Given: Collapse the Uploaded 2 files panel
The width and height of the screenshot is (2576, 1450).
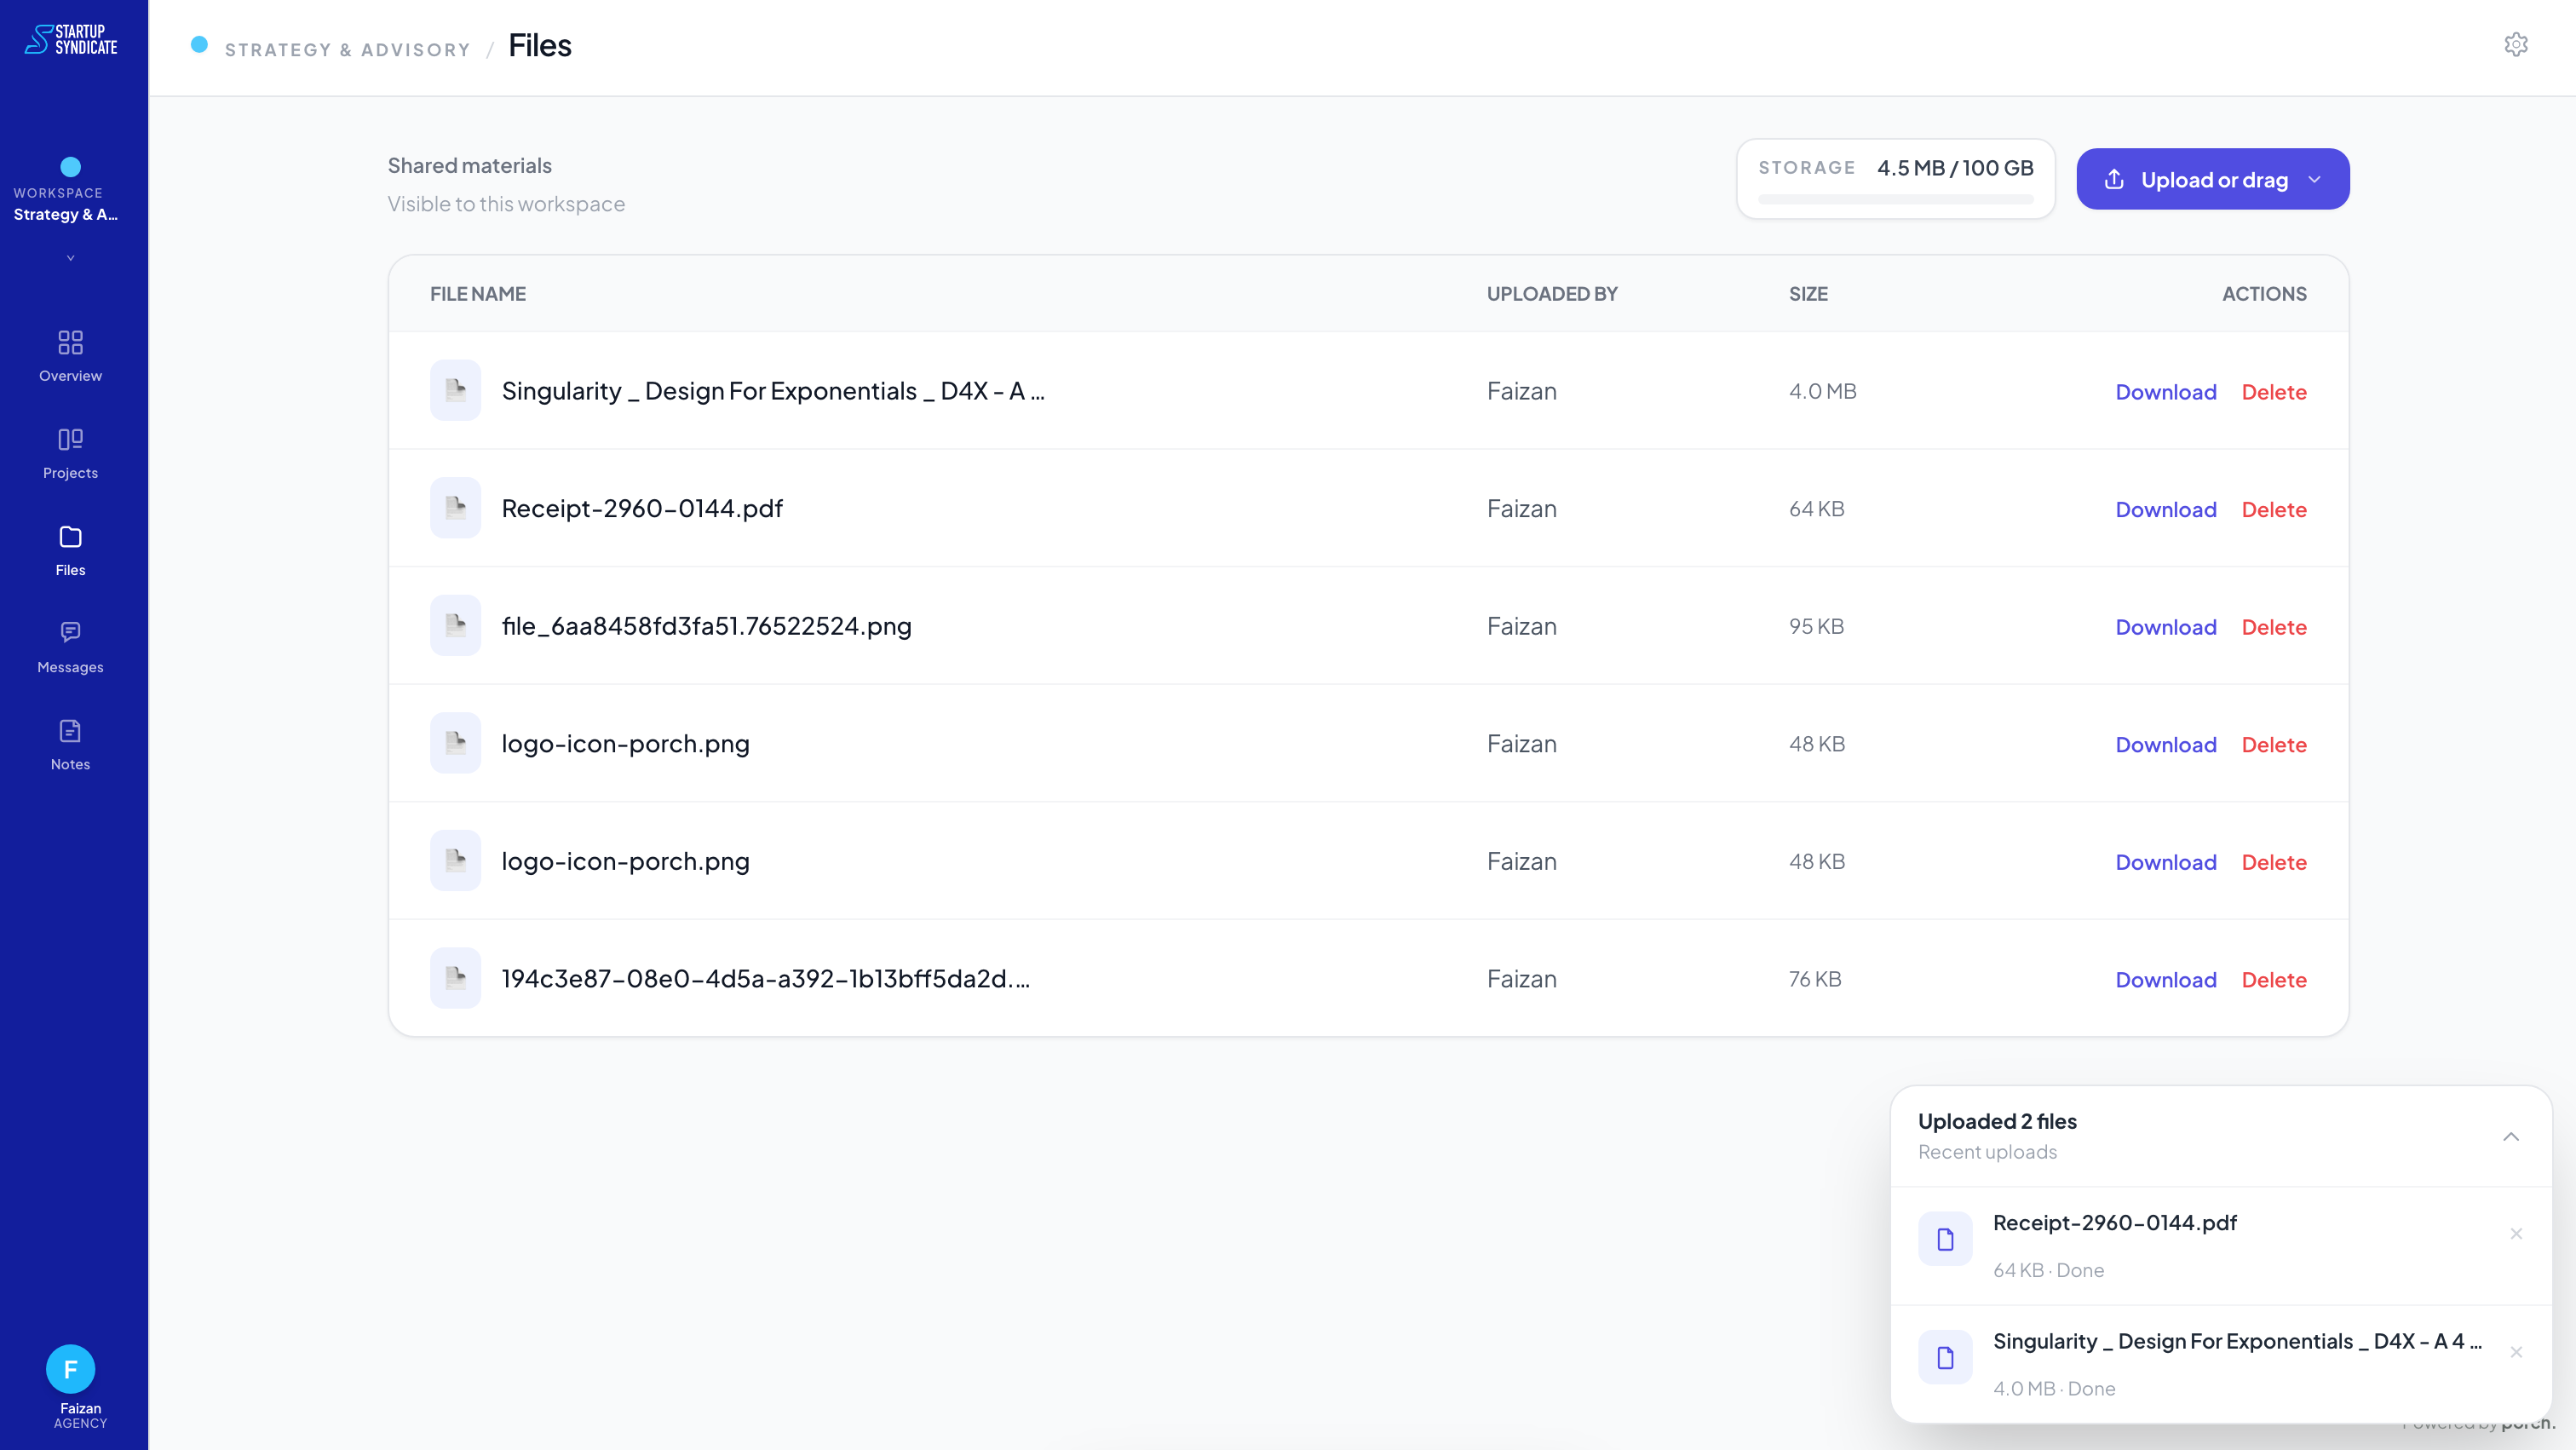Looking at the screenshot, I should coord(2511,1136).
